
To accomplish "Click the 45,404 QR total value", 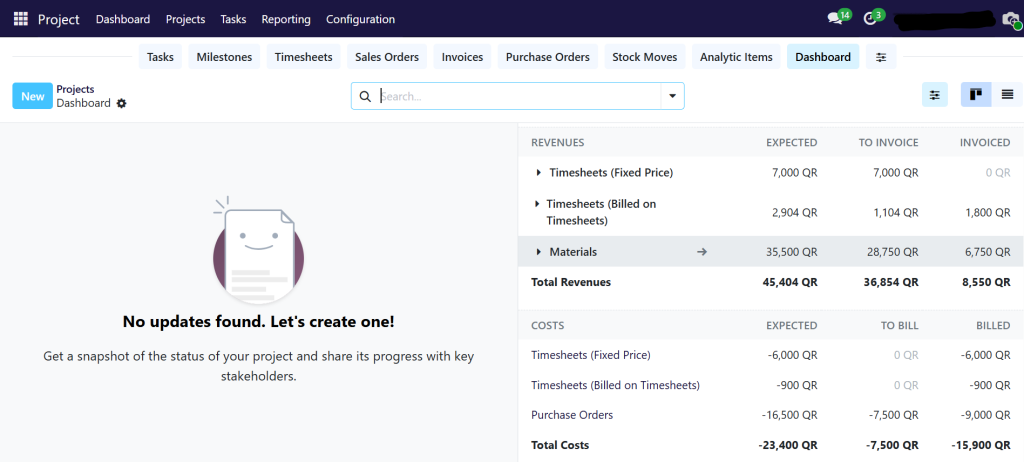I will pos(790,282).
